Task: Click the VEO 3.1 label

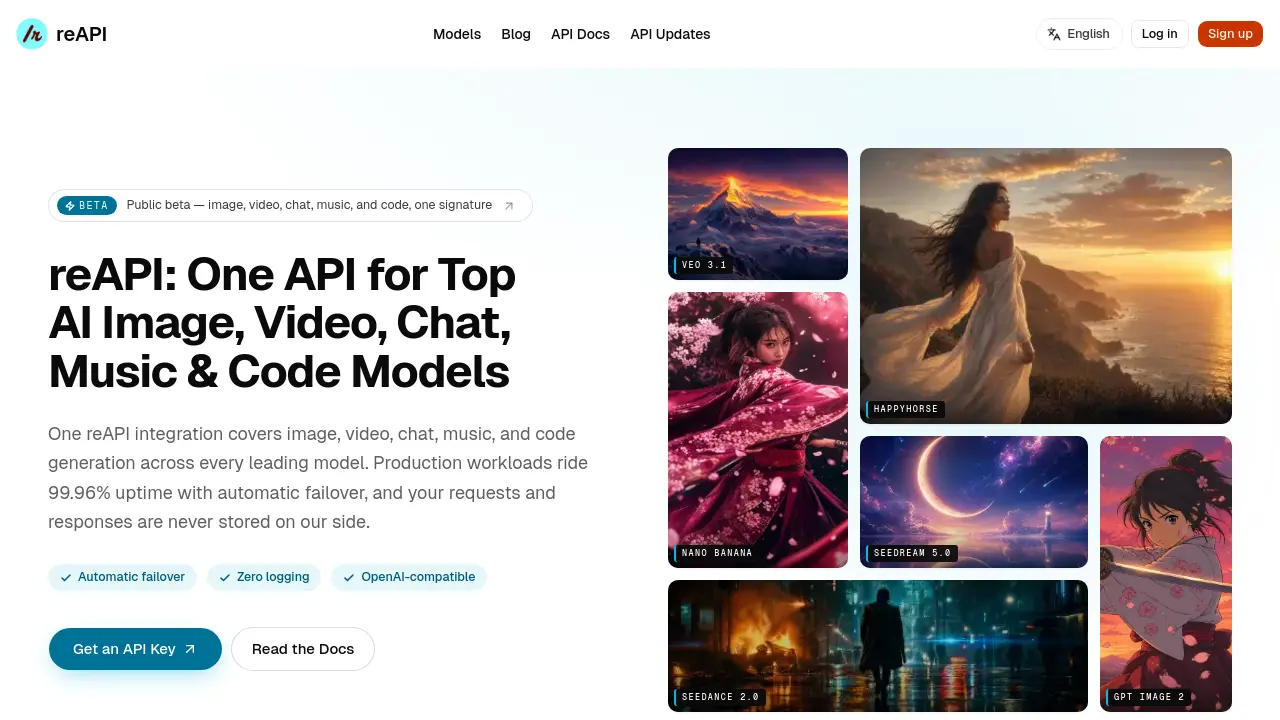Action: [703, 265]
